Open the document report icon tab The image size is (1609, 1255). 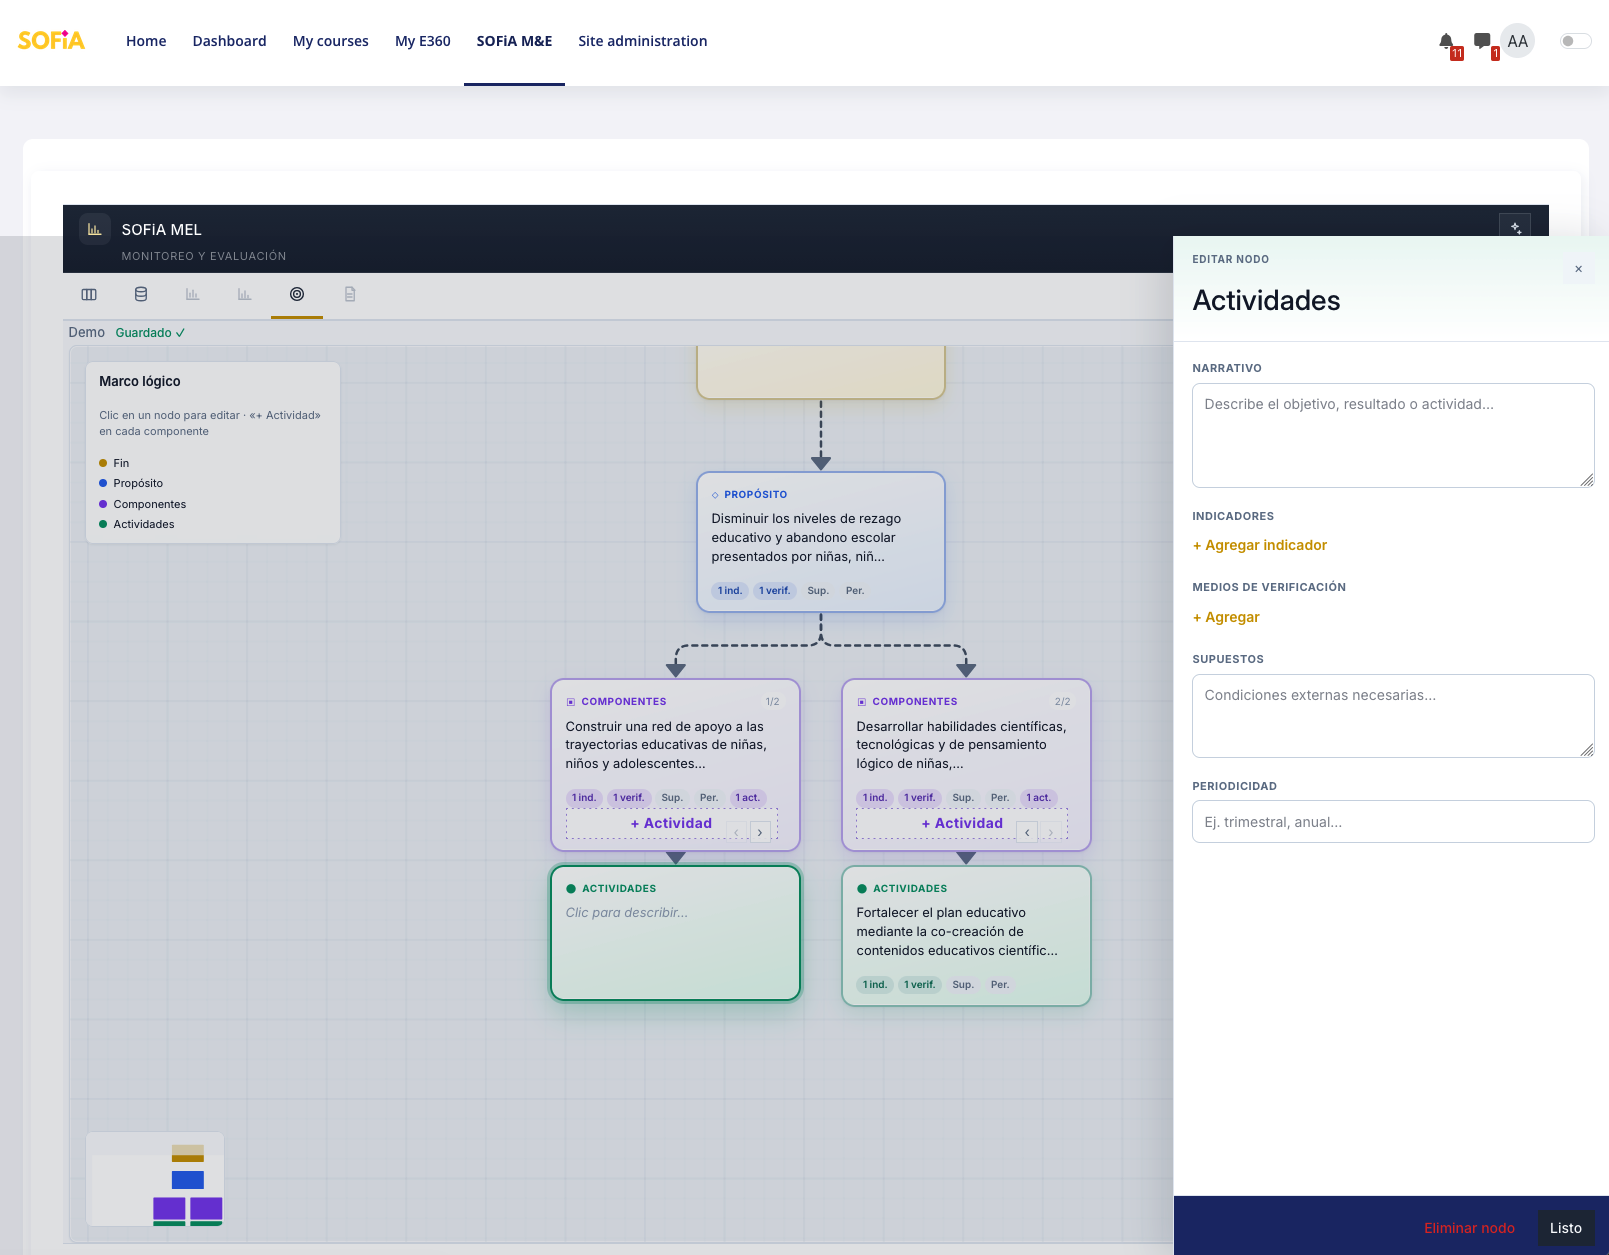350,294
